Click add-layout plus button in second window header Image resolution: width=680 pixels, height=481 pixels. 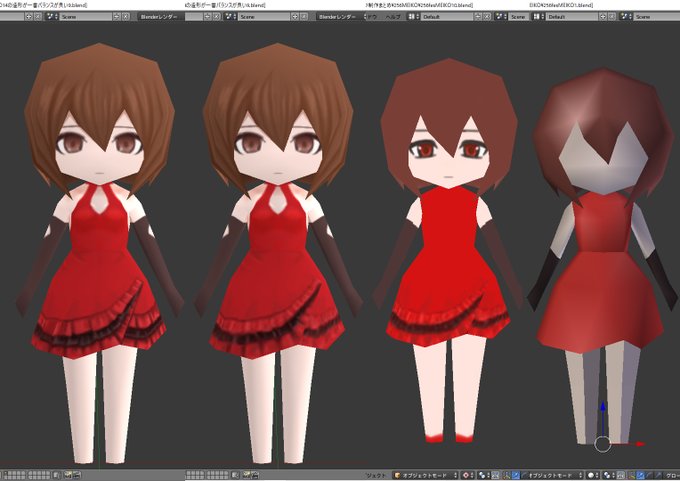207,16
